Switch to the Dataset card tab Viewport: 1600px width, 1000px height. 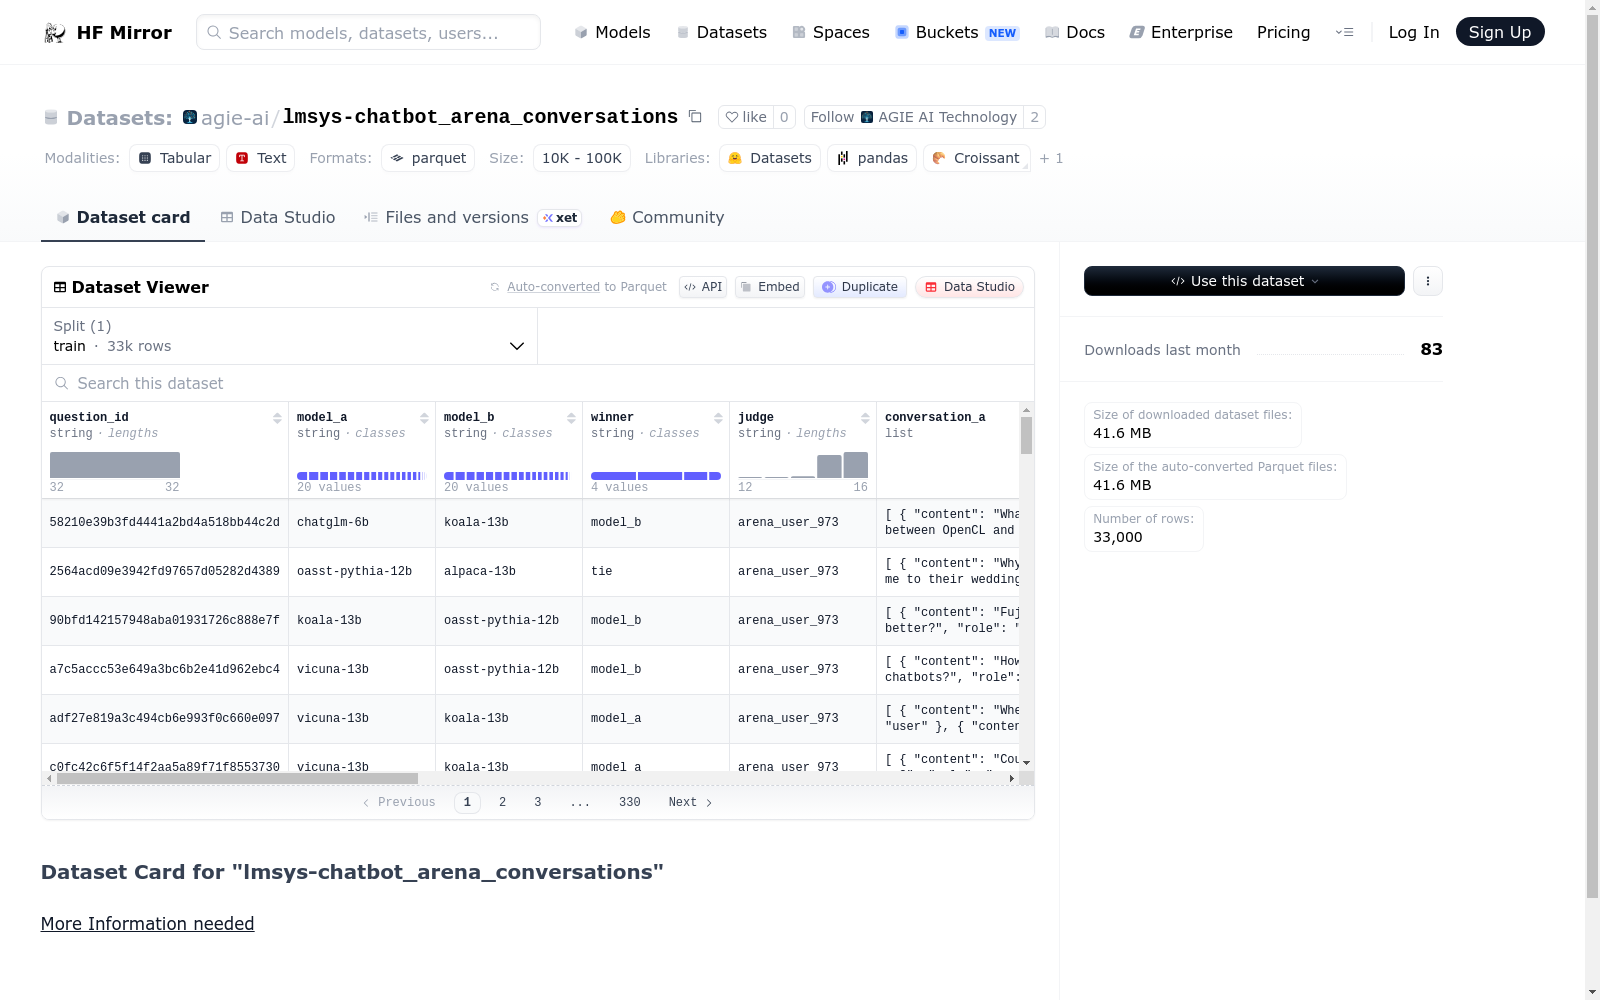pos(123,217)
